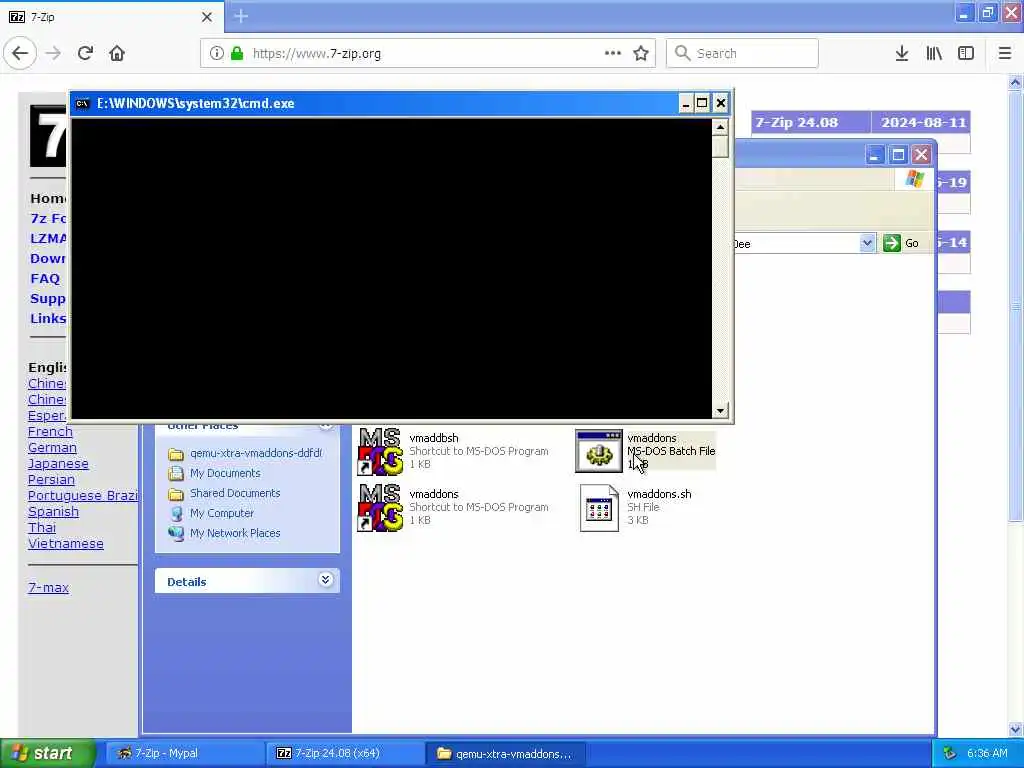
Task: Select the vmaddons shortcut MS-DOS icon
Action: coord(380,507)
